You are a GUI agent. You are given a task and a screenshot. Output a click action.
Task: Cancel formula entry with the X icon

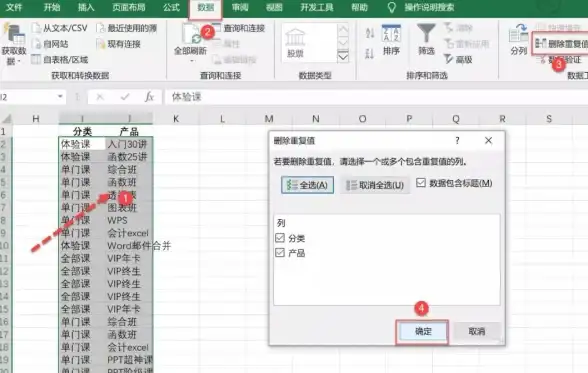100,97
